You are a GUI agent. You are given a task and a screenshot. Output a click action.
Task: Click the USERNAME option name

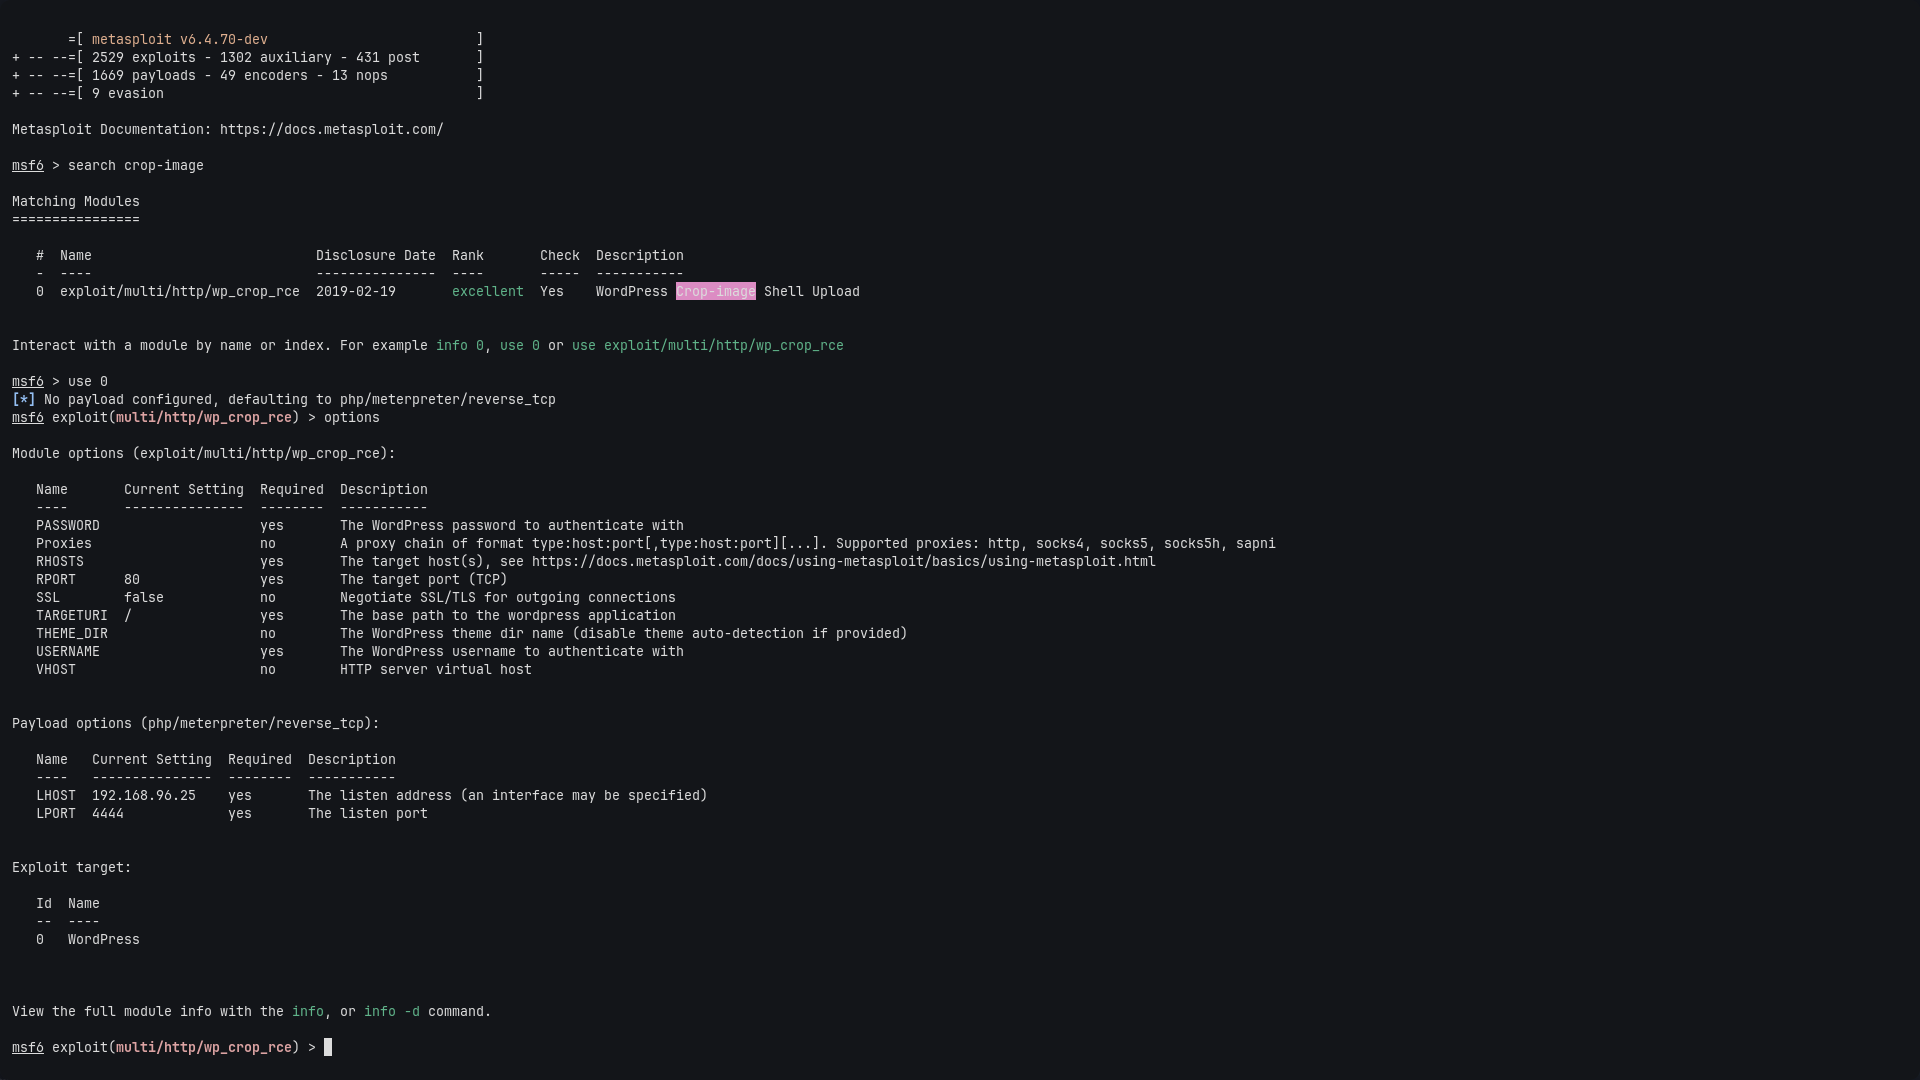coord(67,652)
